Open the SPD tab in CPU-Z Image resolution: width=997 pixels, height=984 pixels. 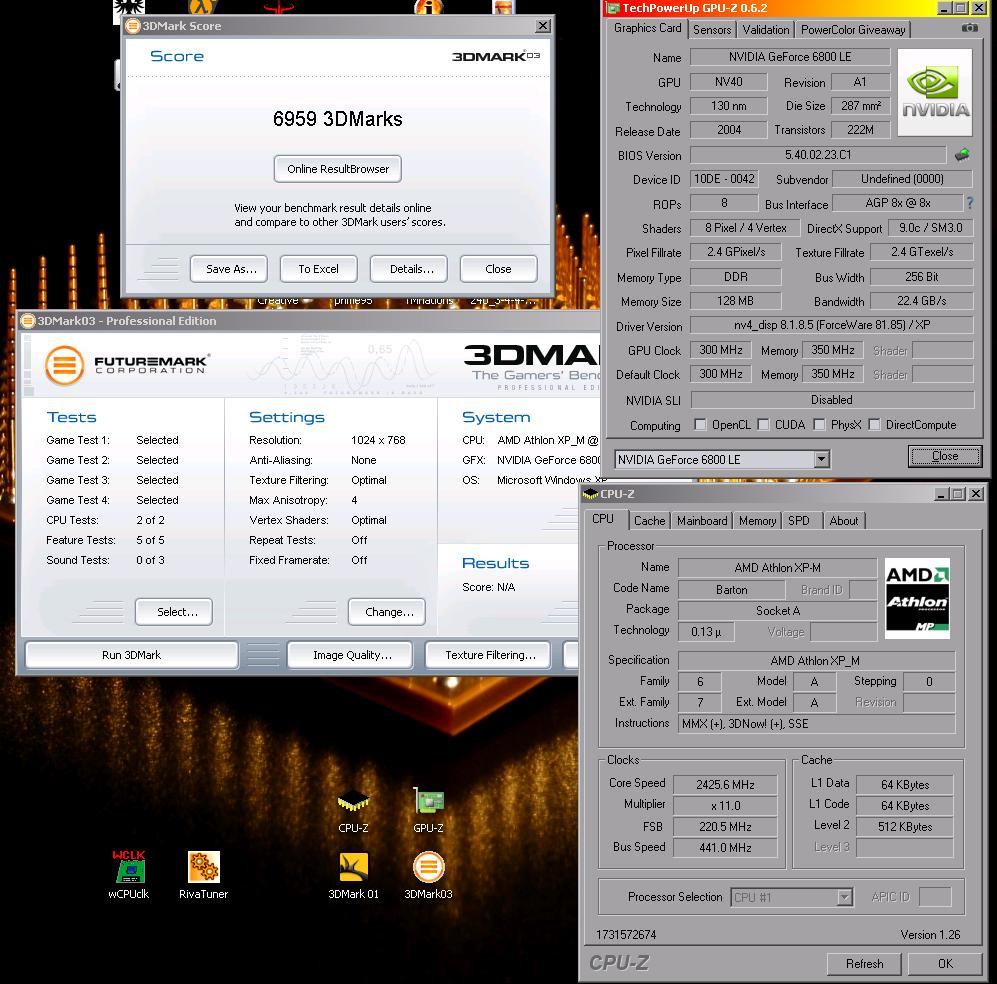pos(799,521)
